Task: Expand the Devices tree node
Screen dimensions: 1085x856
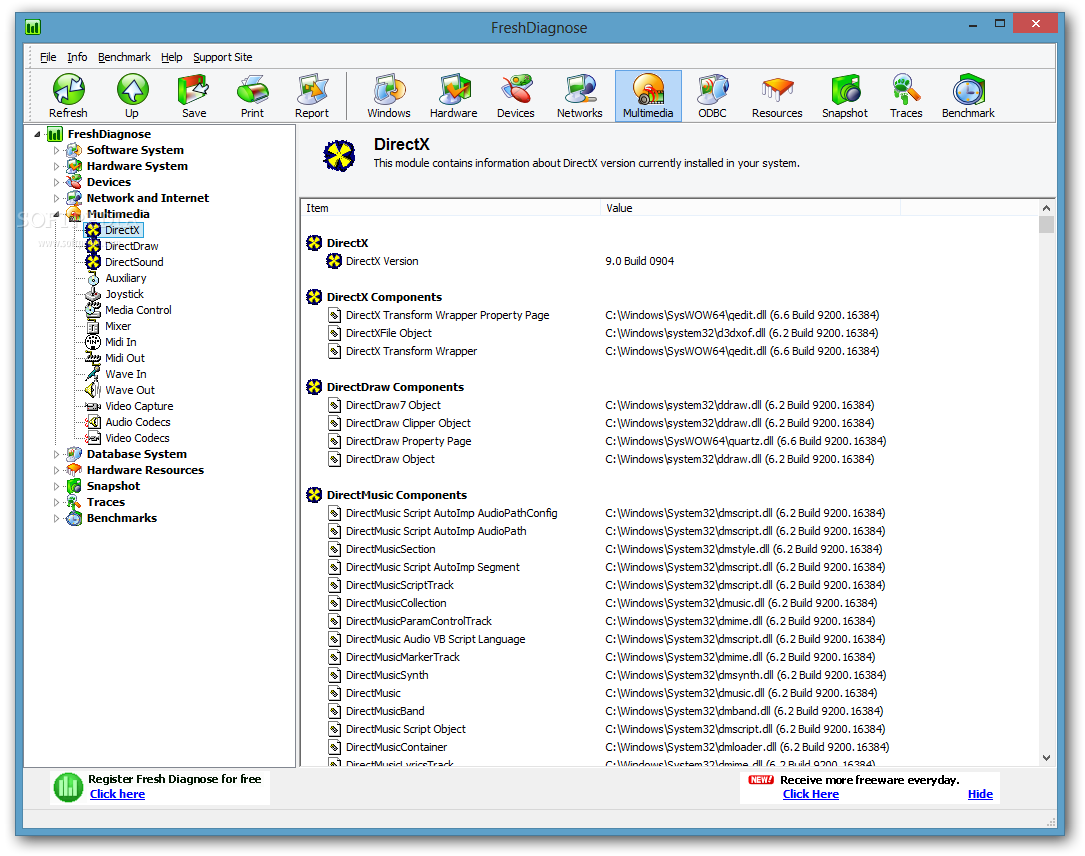Action: tap(57, 182)
